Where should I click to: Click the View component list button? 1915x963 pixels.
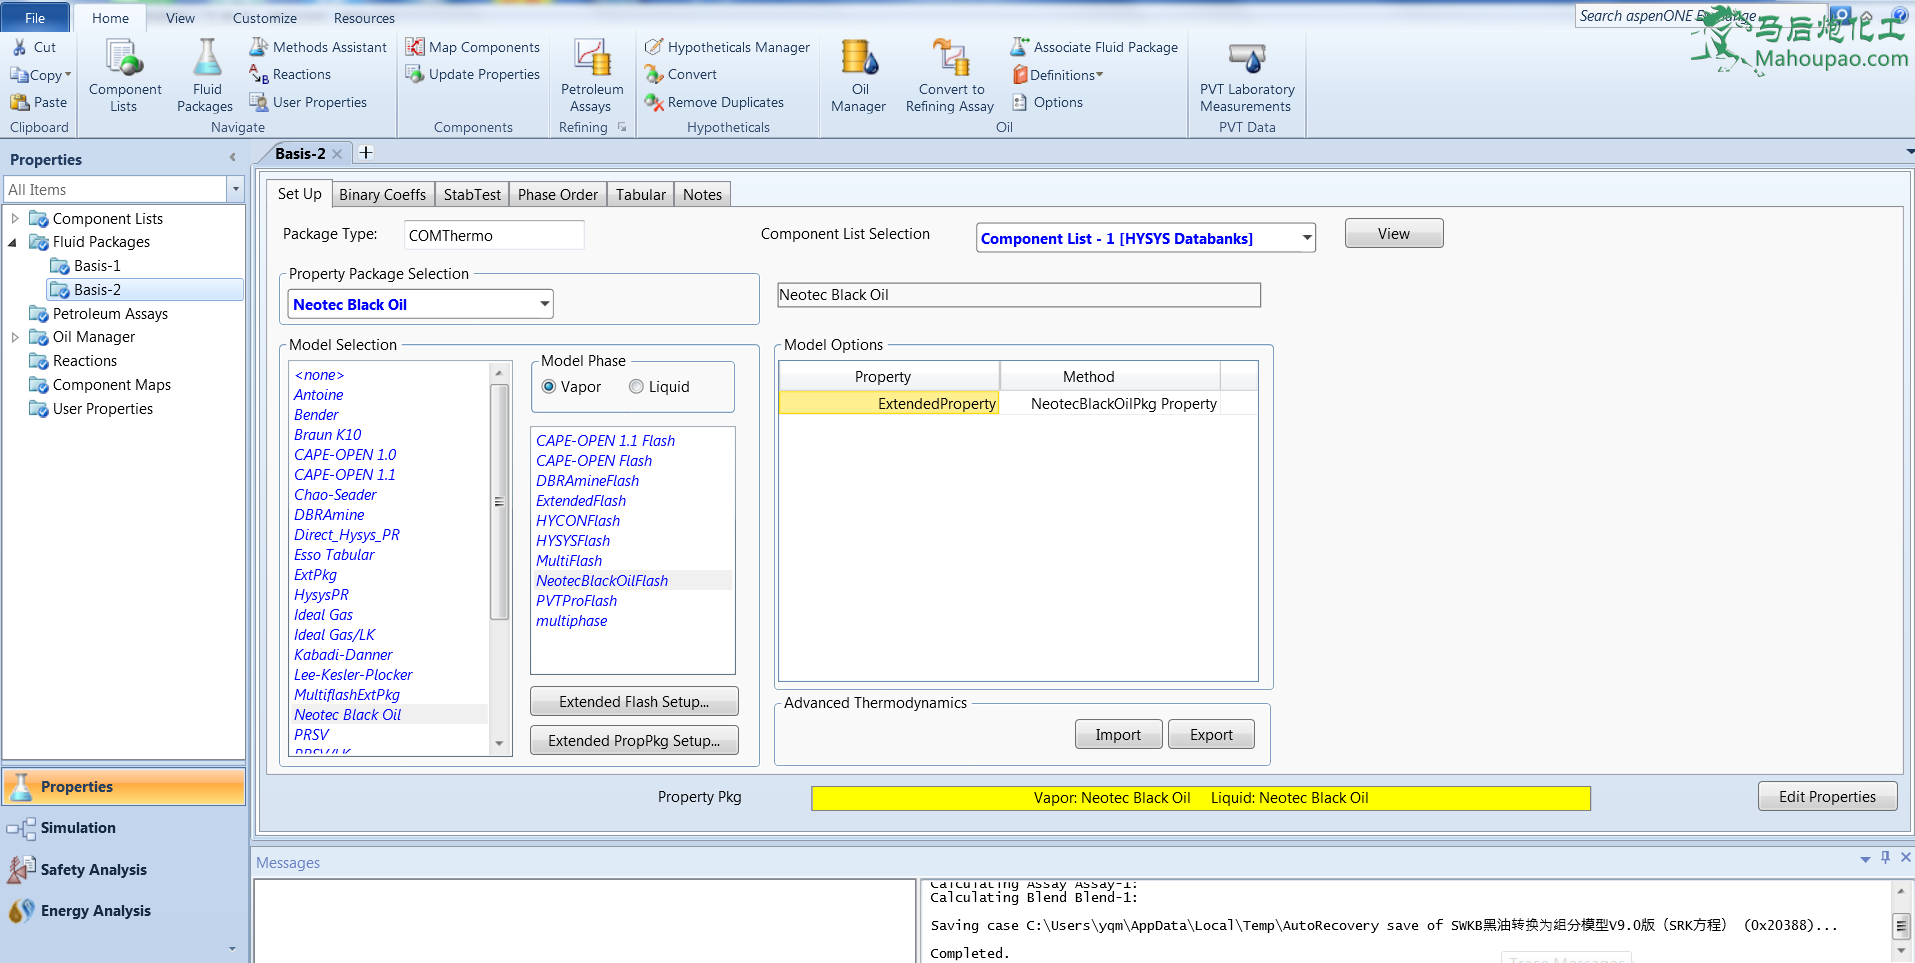1394,234
